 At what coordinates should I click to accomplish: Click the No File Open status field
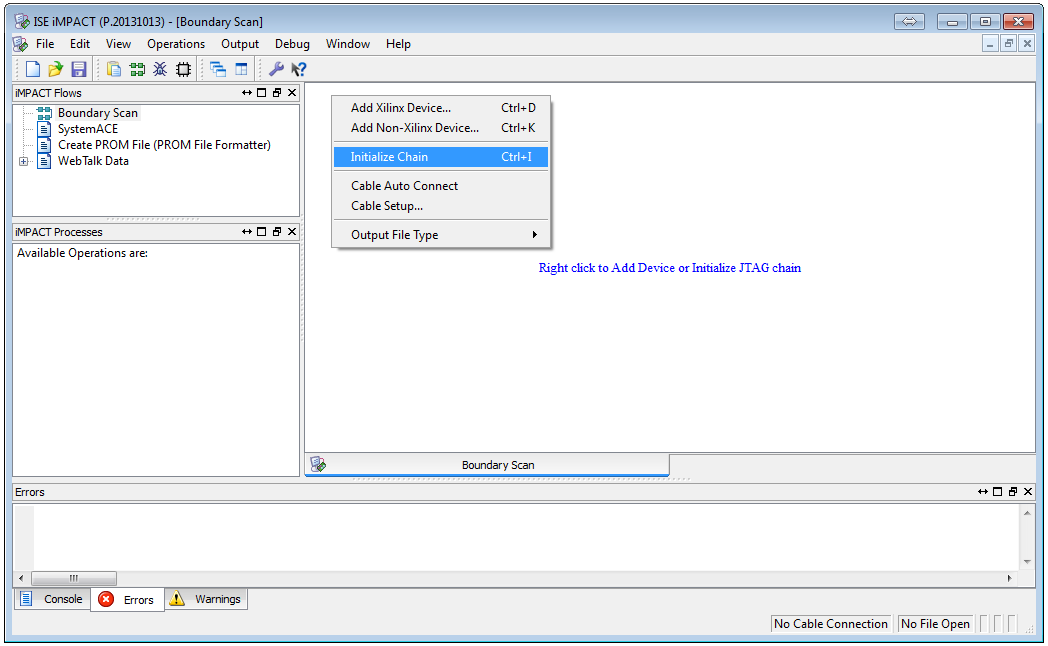tap(935, 623)
